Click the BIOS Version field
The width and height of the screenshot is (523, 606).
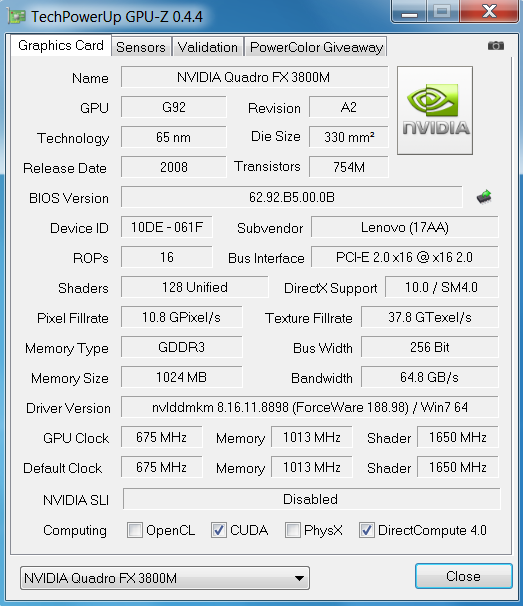click(x=292, y=197)
